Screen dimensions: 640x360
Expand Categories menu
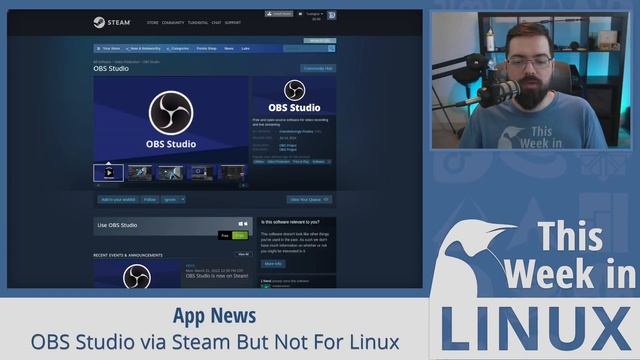(x=178, y=49)
